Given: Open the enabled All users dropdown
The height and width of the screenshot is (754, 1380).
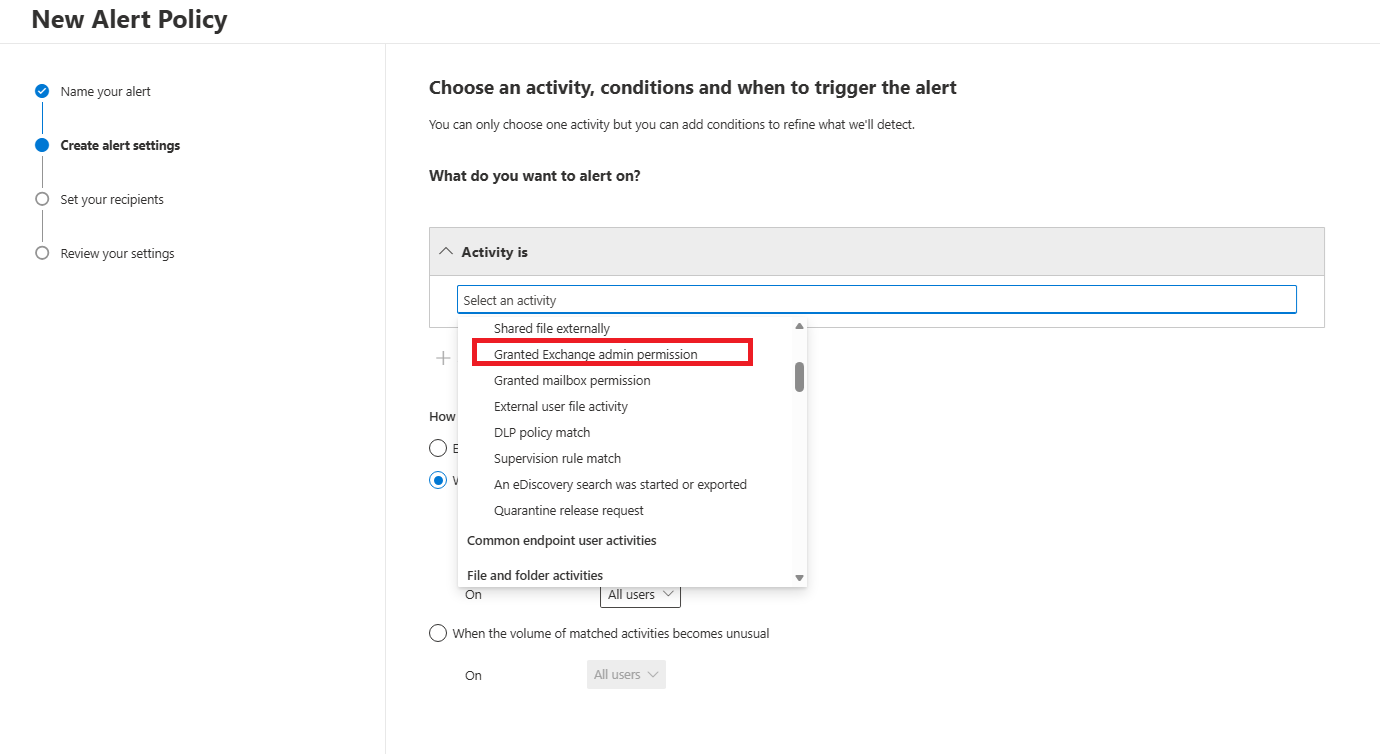Looking at the screenshot, I should (640, 594).
